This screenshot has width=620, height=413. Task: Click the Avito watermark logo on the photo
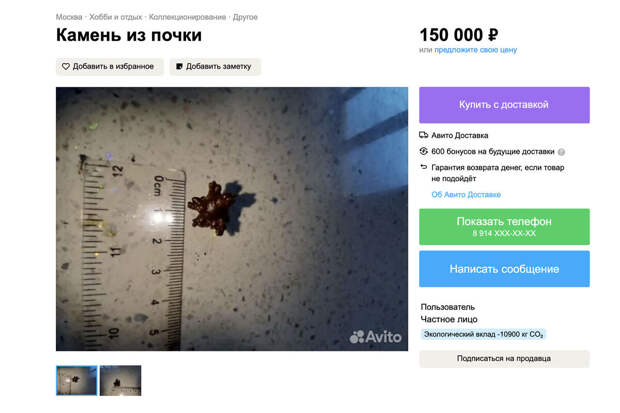click(x=375, y=337)
